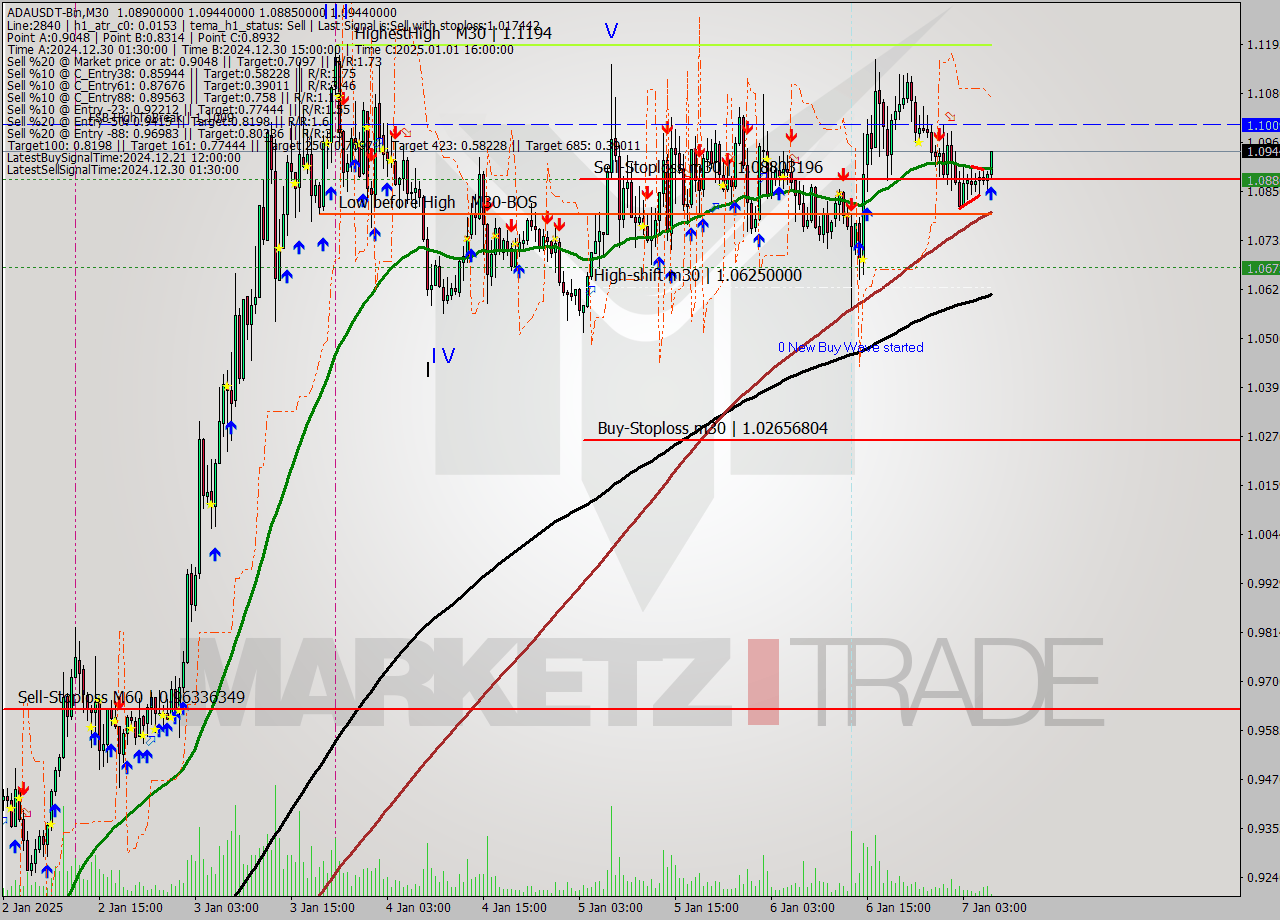
Task: Click the 1.073 price axis label
Action: [1262, 241]
